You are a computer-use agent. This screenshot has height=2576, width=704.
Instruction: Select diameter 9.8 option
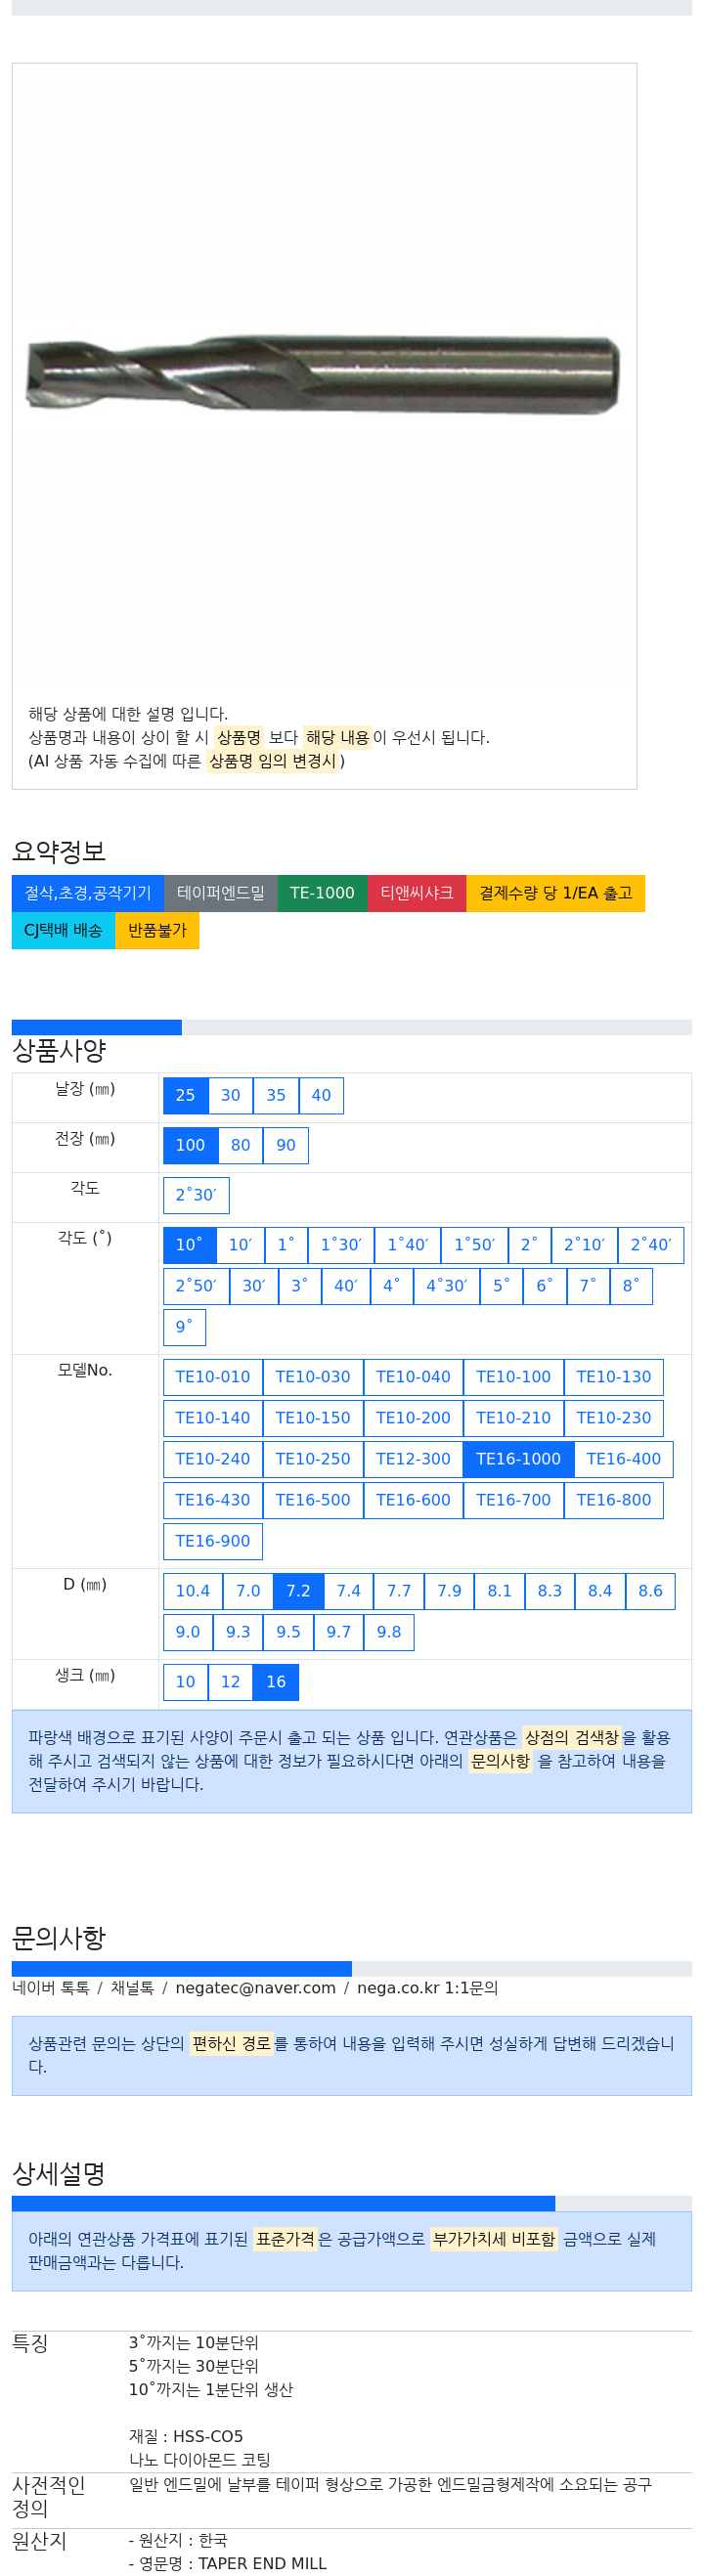[x=389, y=1632]
